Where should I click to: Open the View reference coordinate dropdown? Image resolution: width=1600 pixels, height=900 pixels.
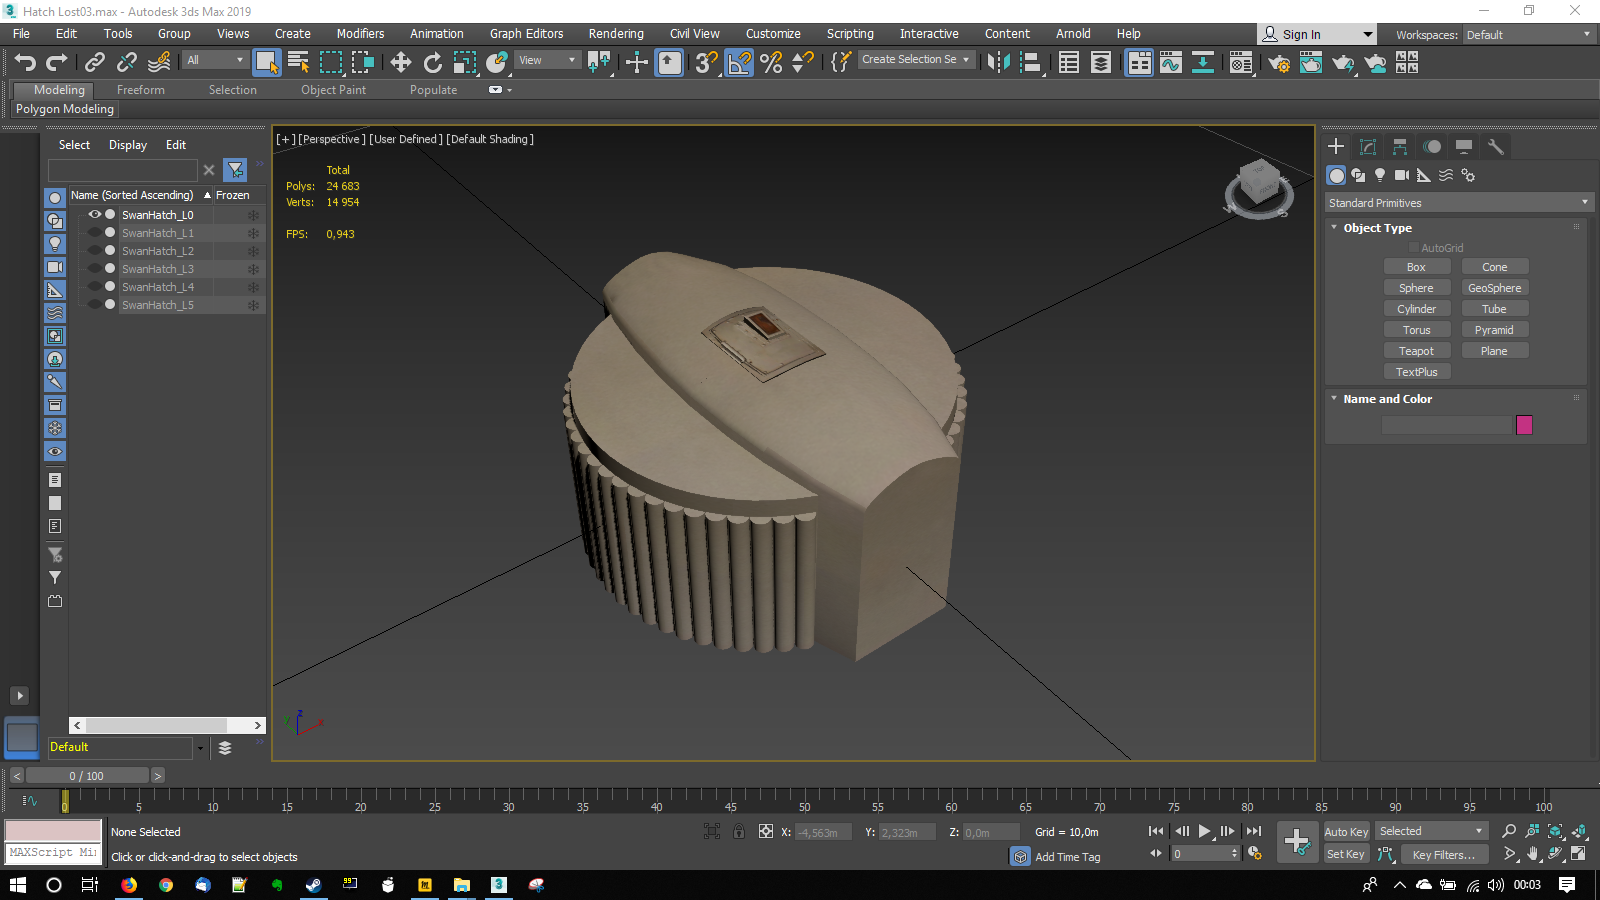(547, 60)
